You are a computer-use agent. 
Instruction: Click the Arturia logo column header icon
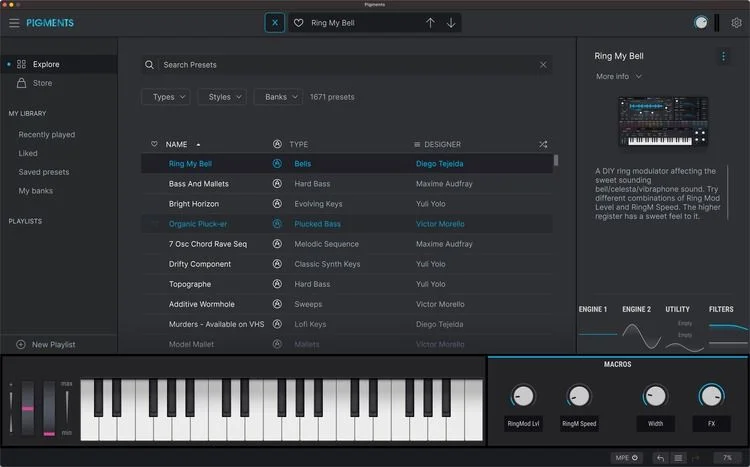pos(277,144)
